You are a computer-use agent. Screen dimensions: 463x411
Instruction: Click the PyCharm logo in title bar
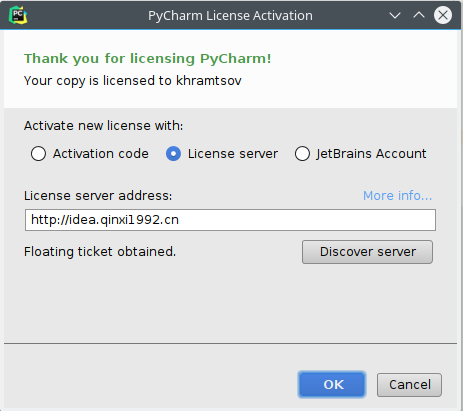pyautogui.click(x=18, y=15)
